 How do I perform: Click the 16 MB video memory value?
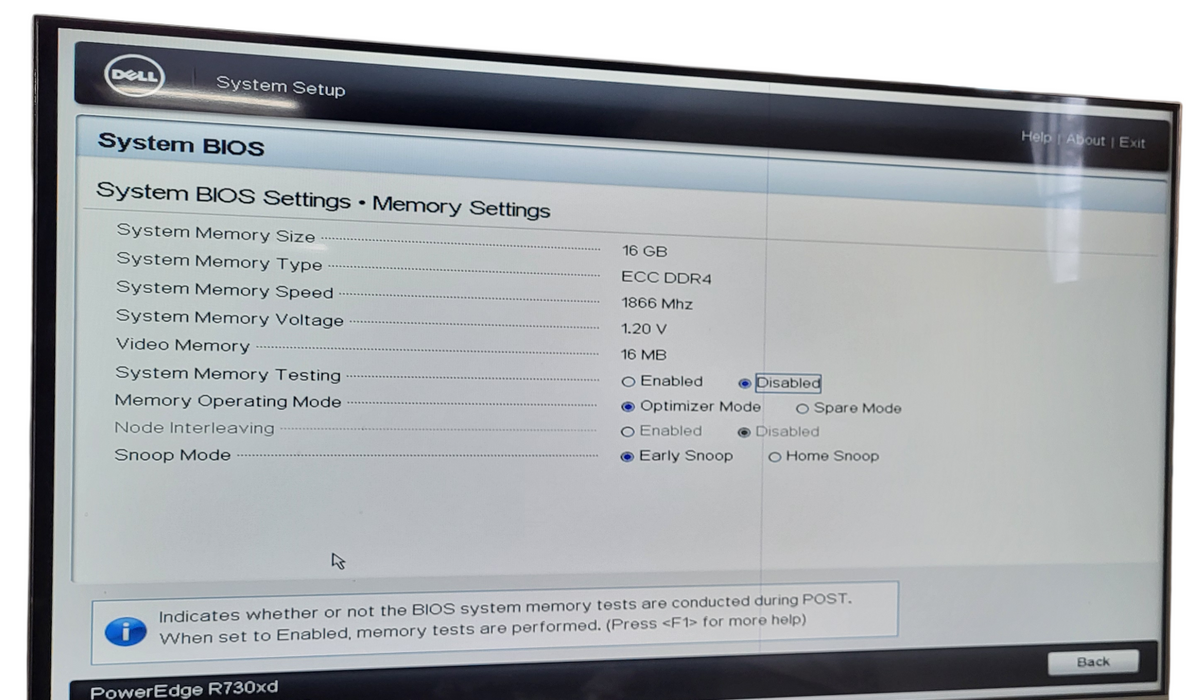click(x=644, y=354)
